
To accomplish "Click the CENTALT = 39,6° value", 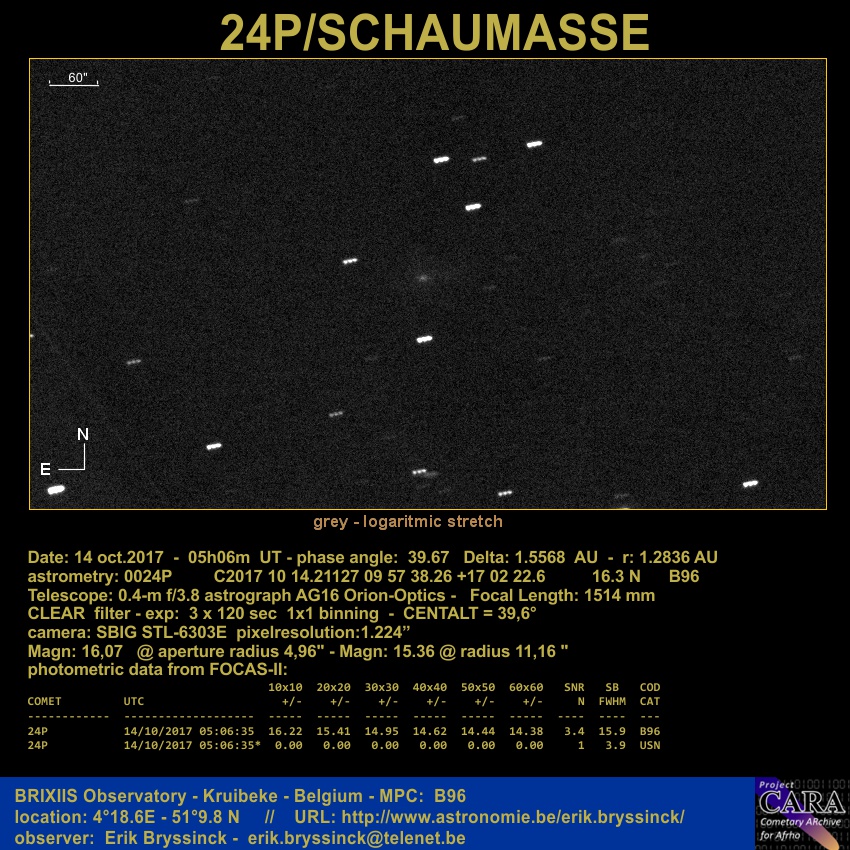I will pyautogui.click(x=469, y=614).
